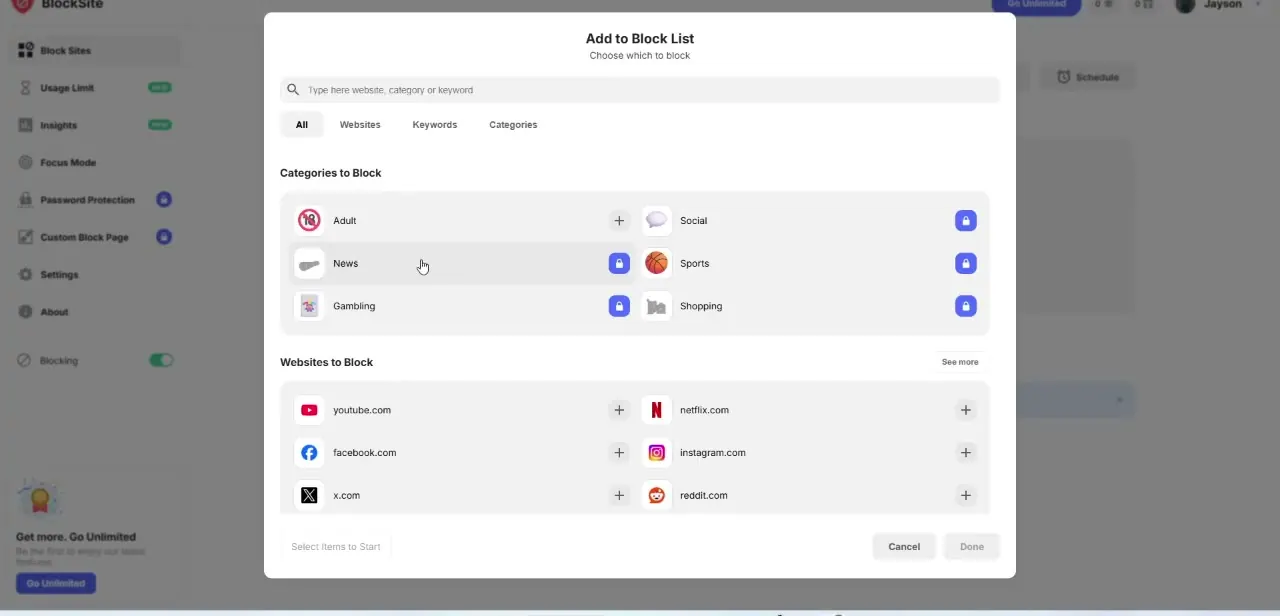
Task: Click the website, category or keyword search field
Action: [640, 90]
